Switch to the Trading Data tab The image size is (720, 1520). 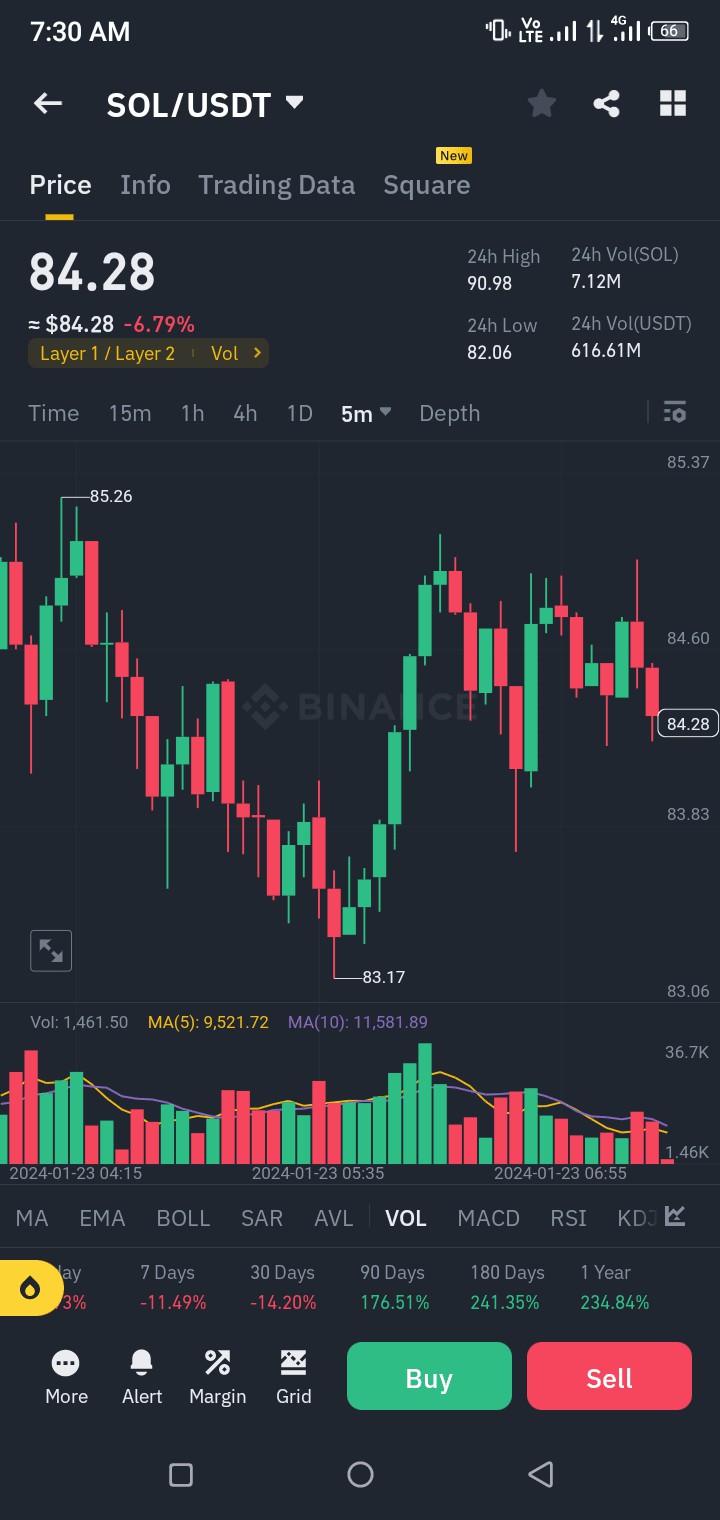(x=276, y=185)
